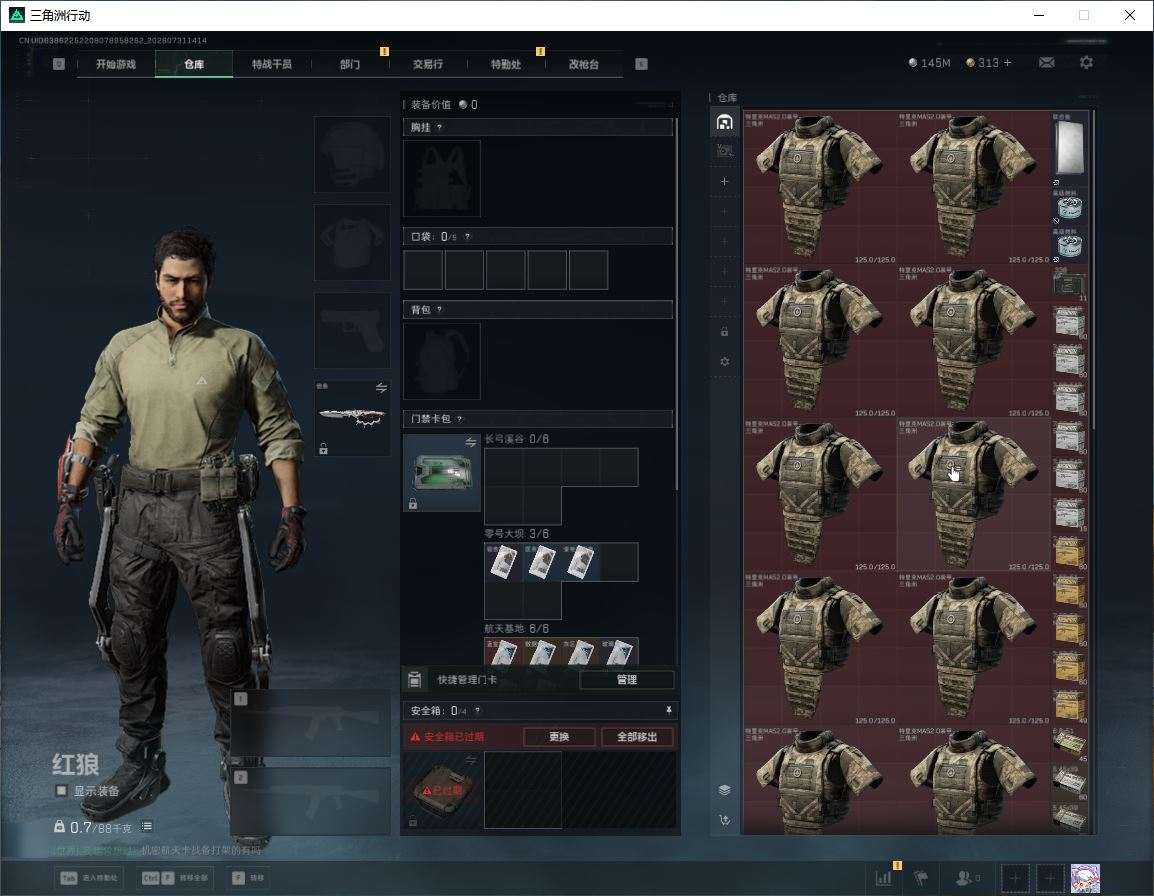Select the empty helmet slot
The width and height of the screenshot is (1154, 896).
click(x=353, y=154)
